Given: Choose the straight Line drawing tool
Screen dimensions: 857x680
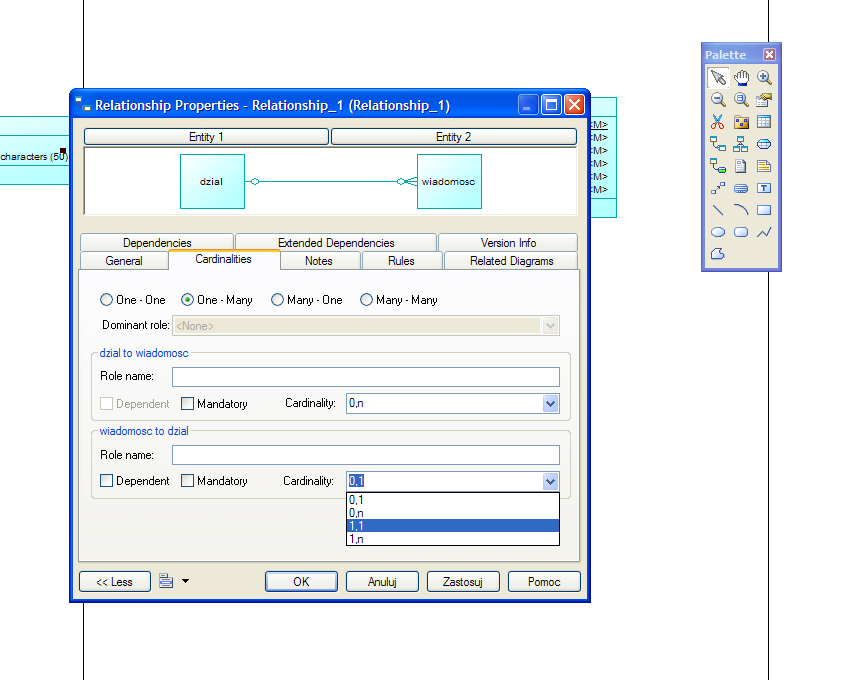Looking at the screenshot, I should pyautogui.click(x=718, y=210).
